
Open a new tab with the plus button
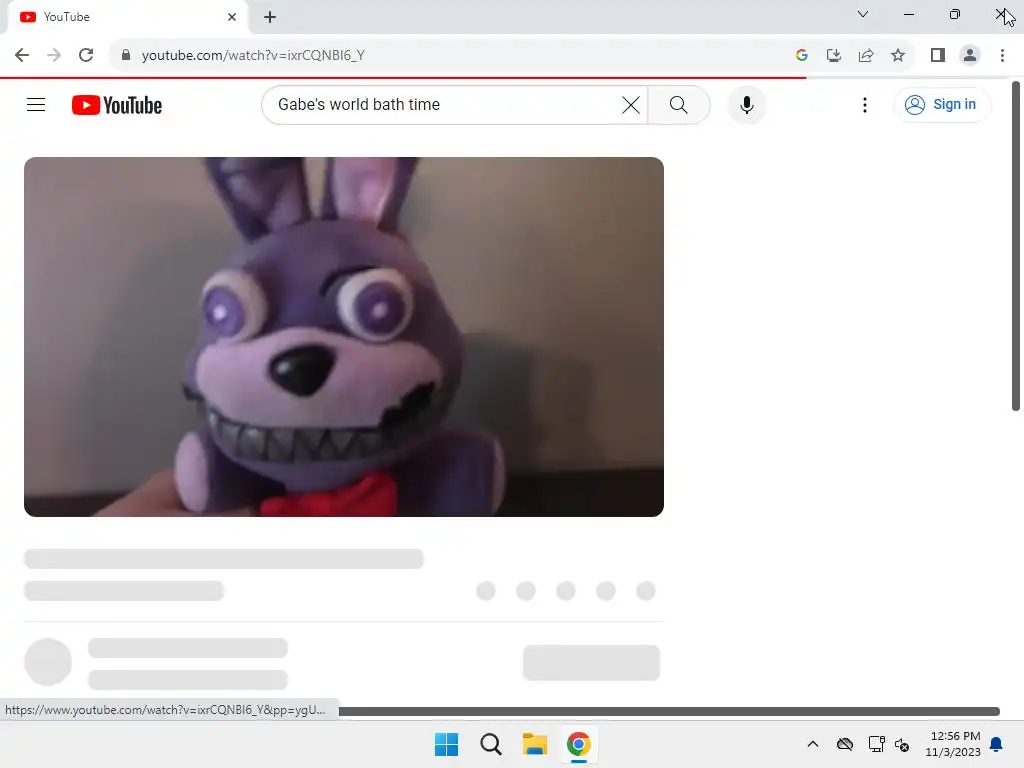point(270,17)
